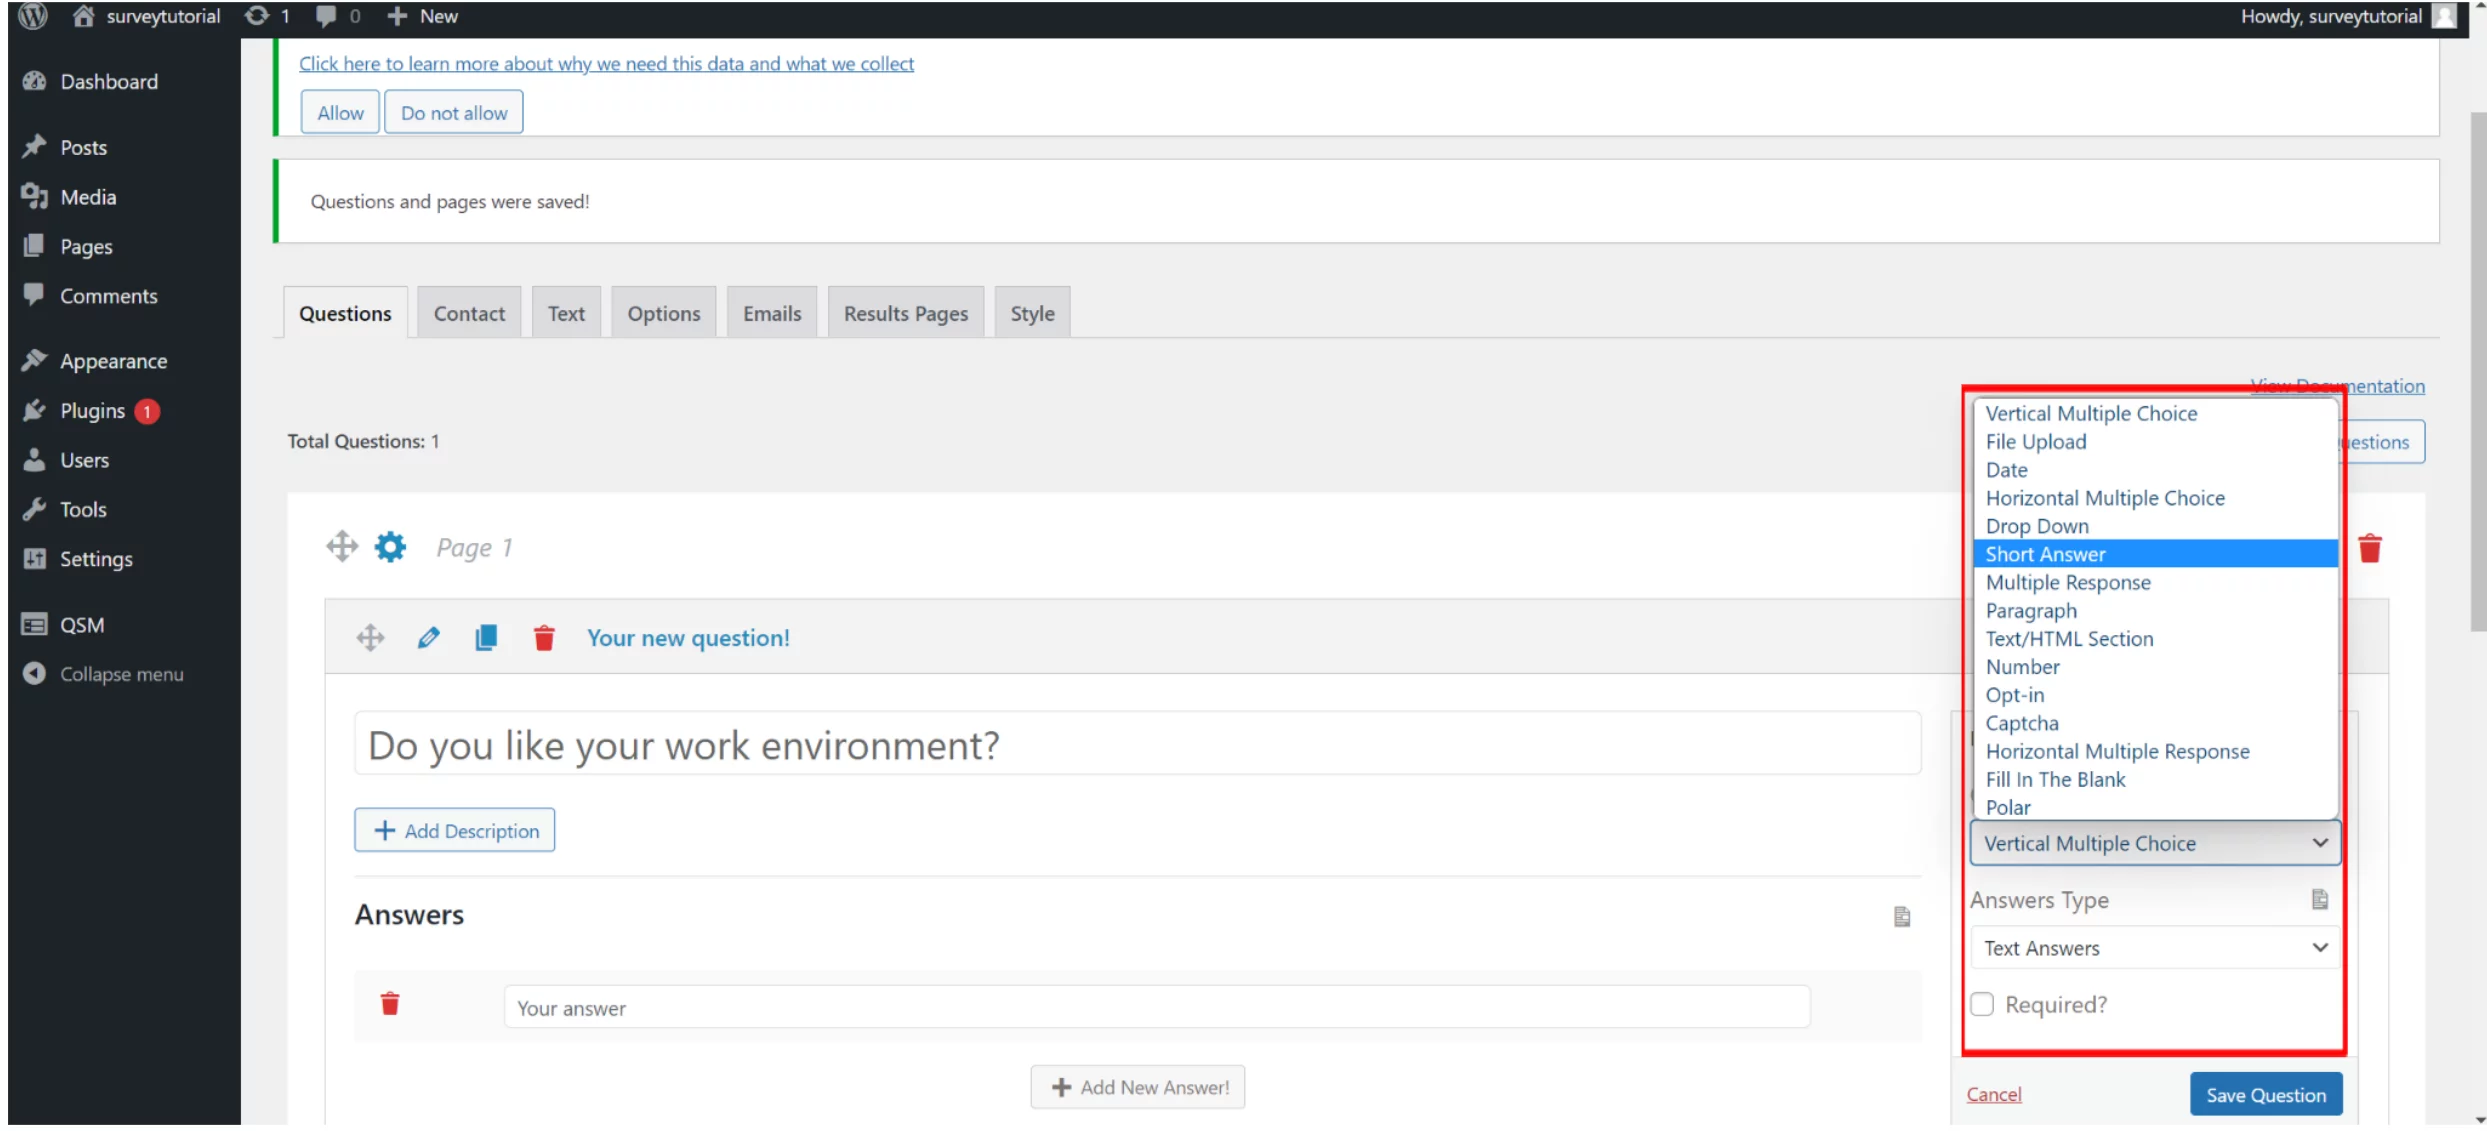Open Users in sidebar
The height and width of the screenshot is (1131, 2487).
84,460
